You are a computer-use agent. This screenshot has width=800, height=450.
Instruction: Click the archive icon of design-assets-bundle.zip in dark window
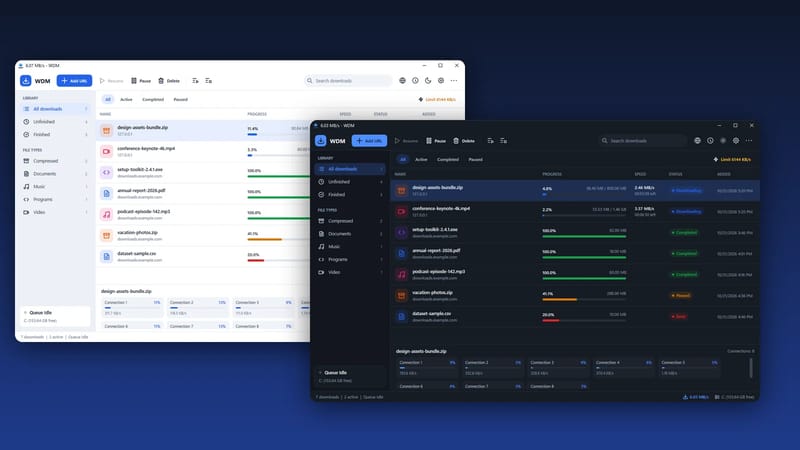point(402,191)
